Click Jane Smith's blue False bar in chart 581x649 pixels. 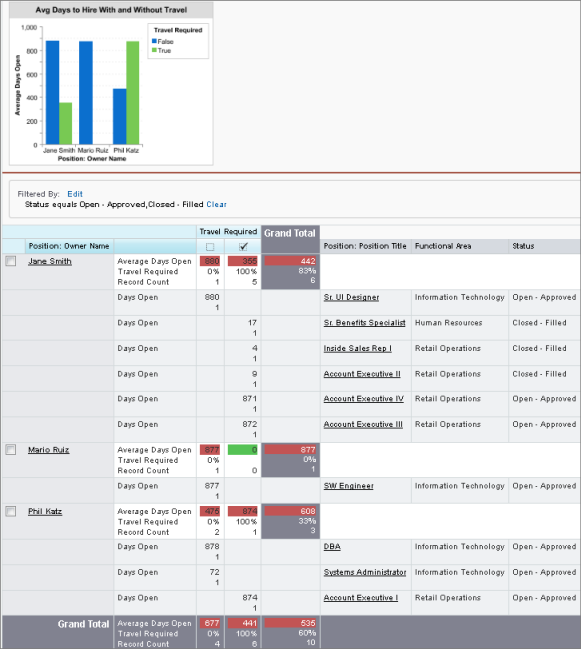point(52,92)
